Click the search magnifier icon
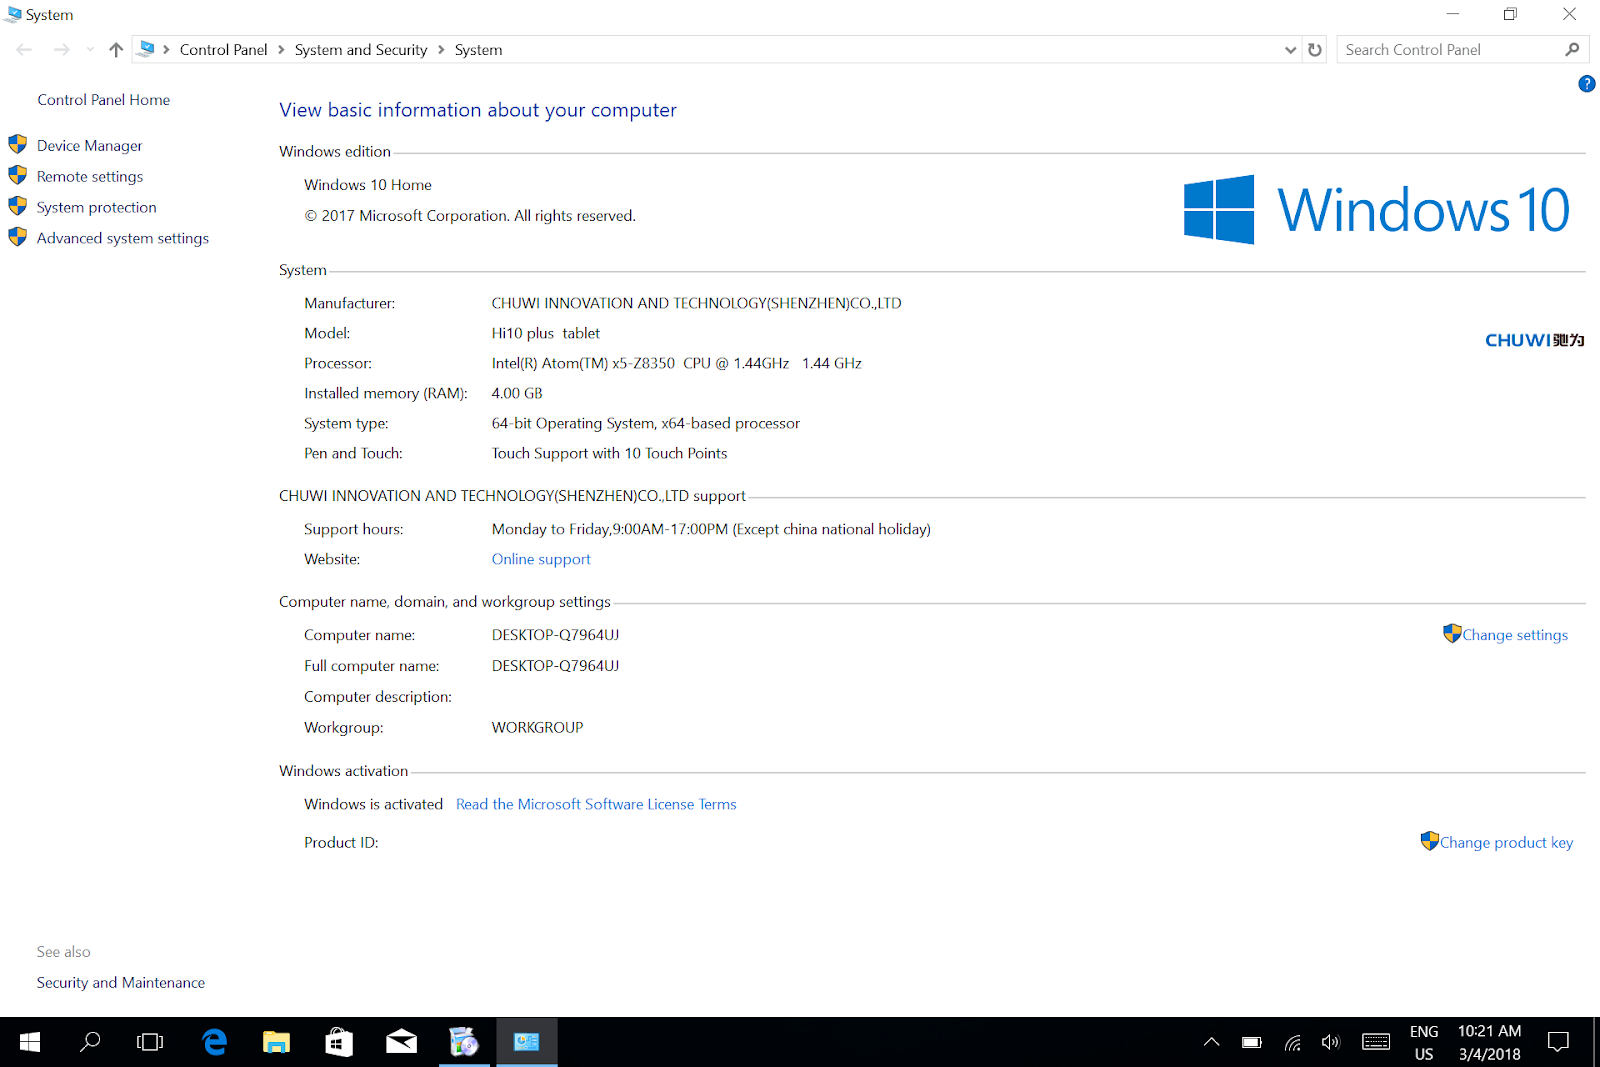Screen dimensions: 1600x1067 point(1573,50)
